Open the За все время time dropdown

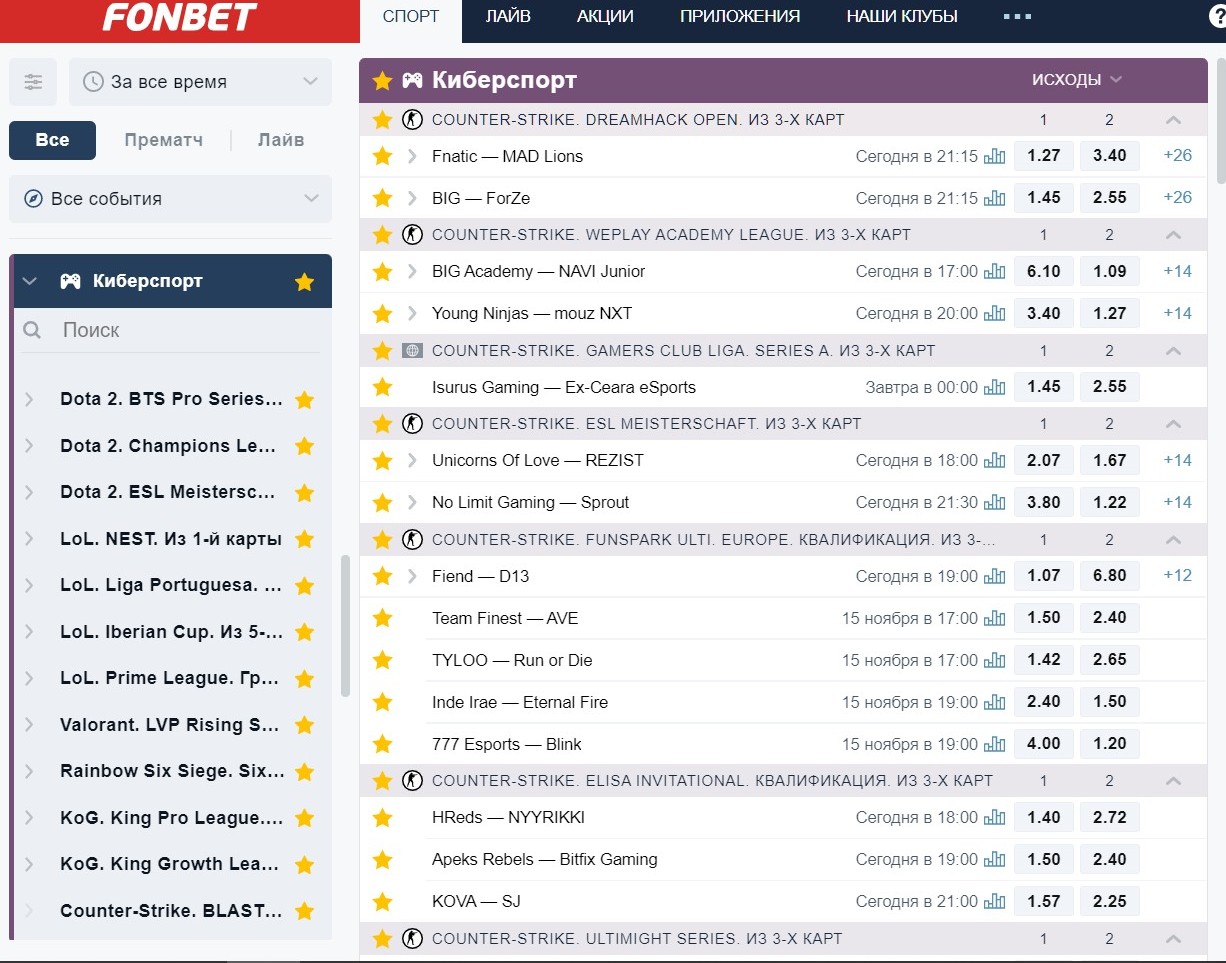pyautogui.click(x=200, y=82)
